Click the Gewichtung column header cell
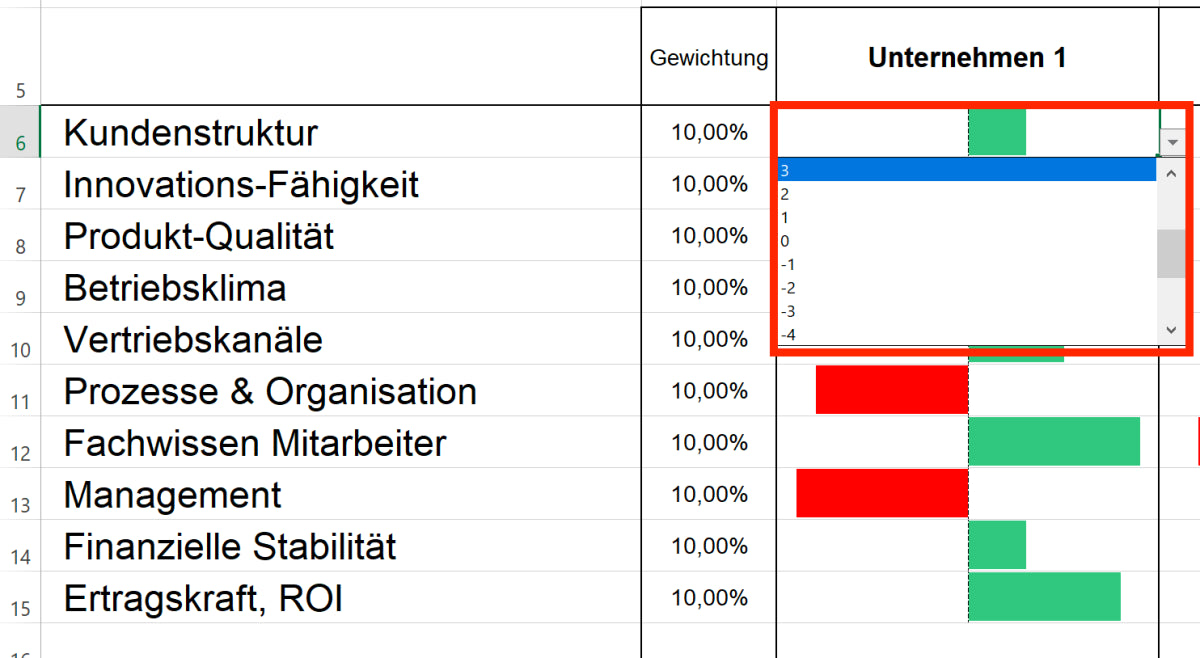Screen dimensions: 1200x658 [708, 57]
